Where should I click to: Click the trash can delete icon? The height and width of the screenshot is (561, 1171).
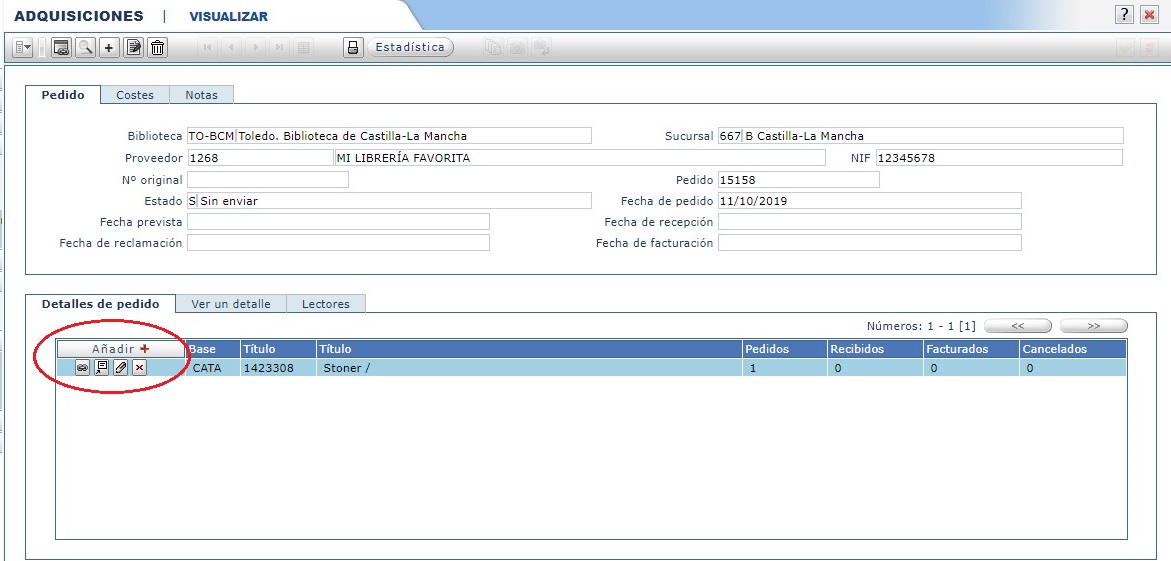pyautogui.click(x=157, y=47)
